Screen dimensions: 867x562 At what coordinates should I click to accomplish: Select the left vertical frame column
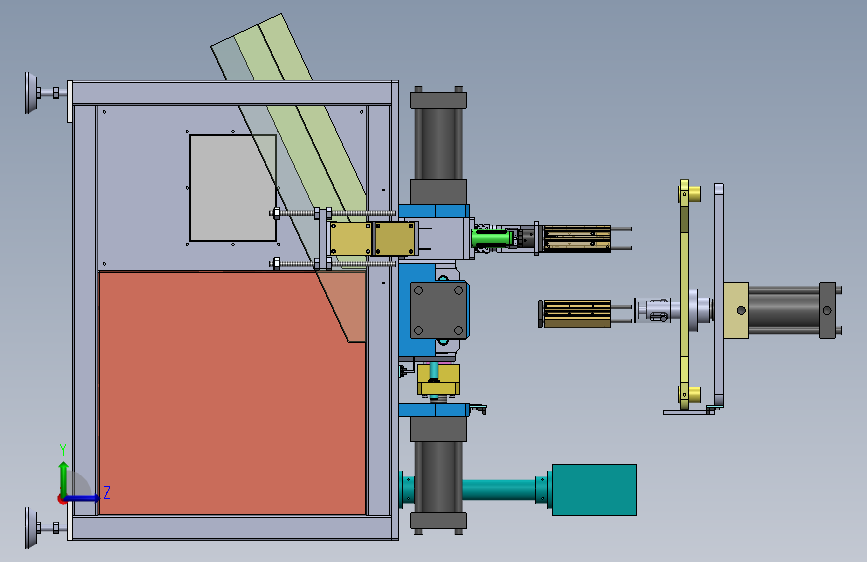pyautogui.click(x=85, y=310)
